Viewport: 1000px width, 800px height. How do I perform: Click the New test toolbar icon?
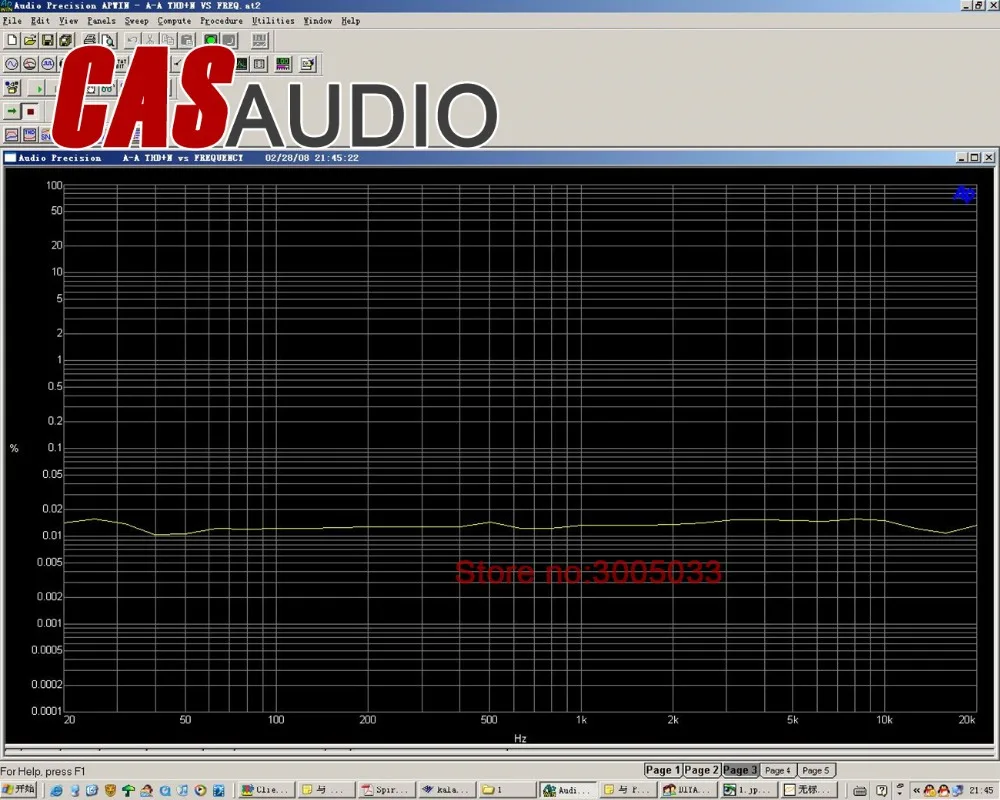point(12,40)
